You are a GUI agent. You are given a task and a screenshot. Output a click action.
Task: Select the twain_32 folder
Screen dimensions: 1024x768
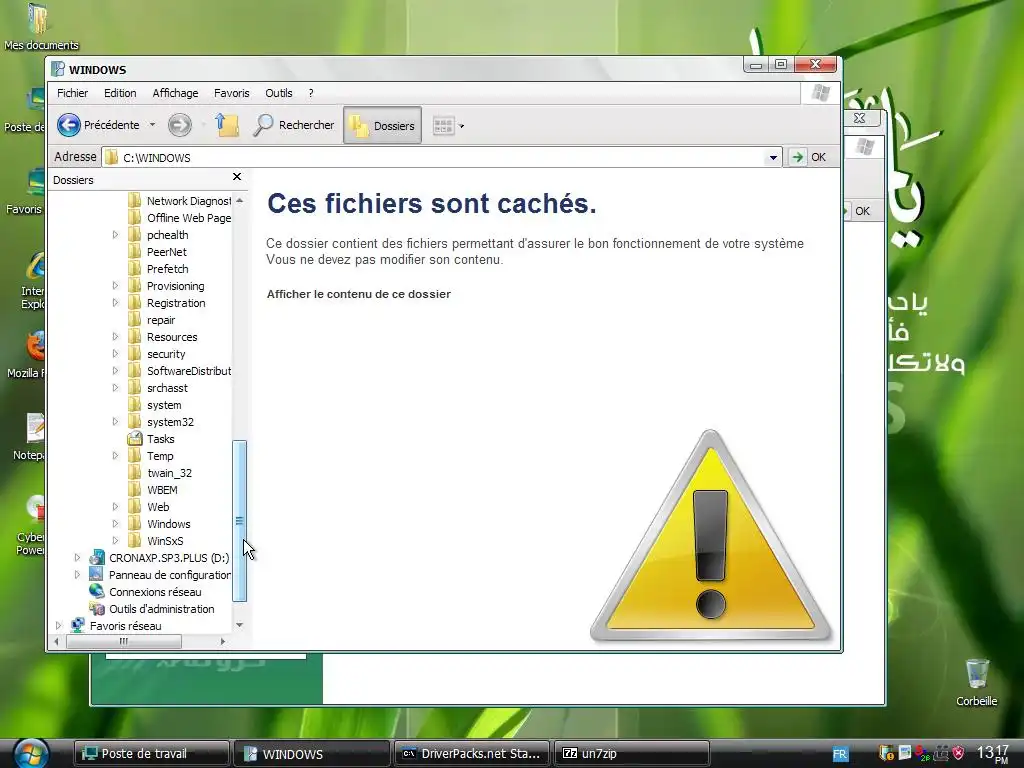click(x=160, y=473)
